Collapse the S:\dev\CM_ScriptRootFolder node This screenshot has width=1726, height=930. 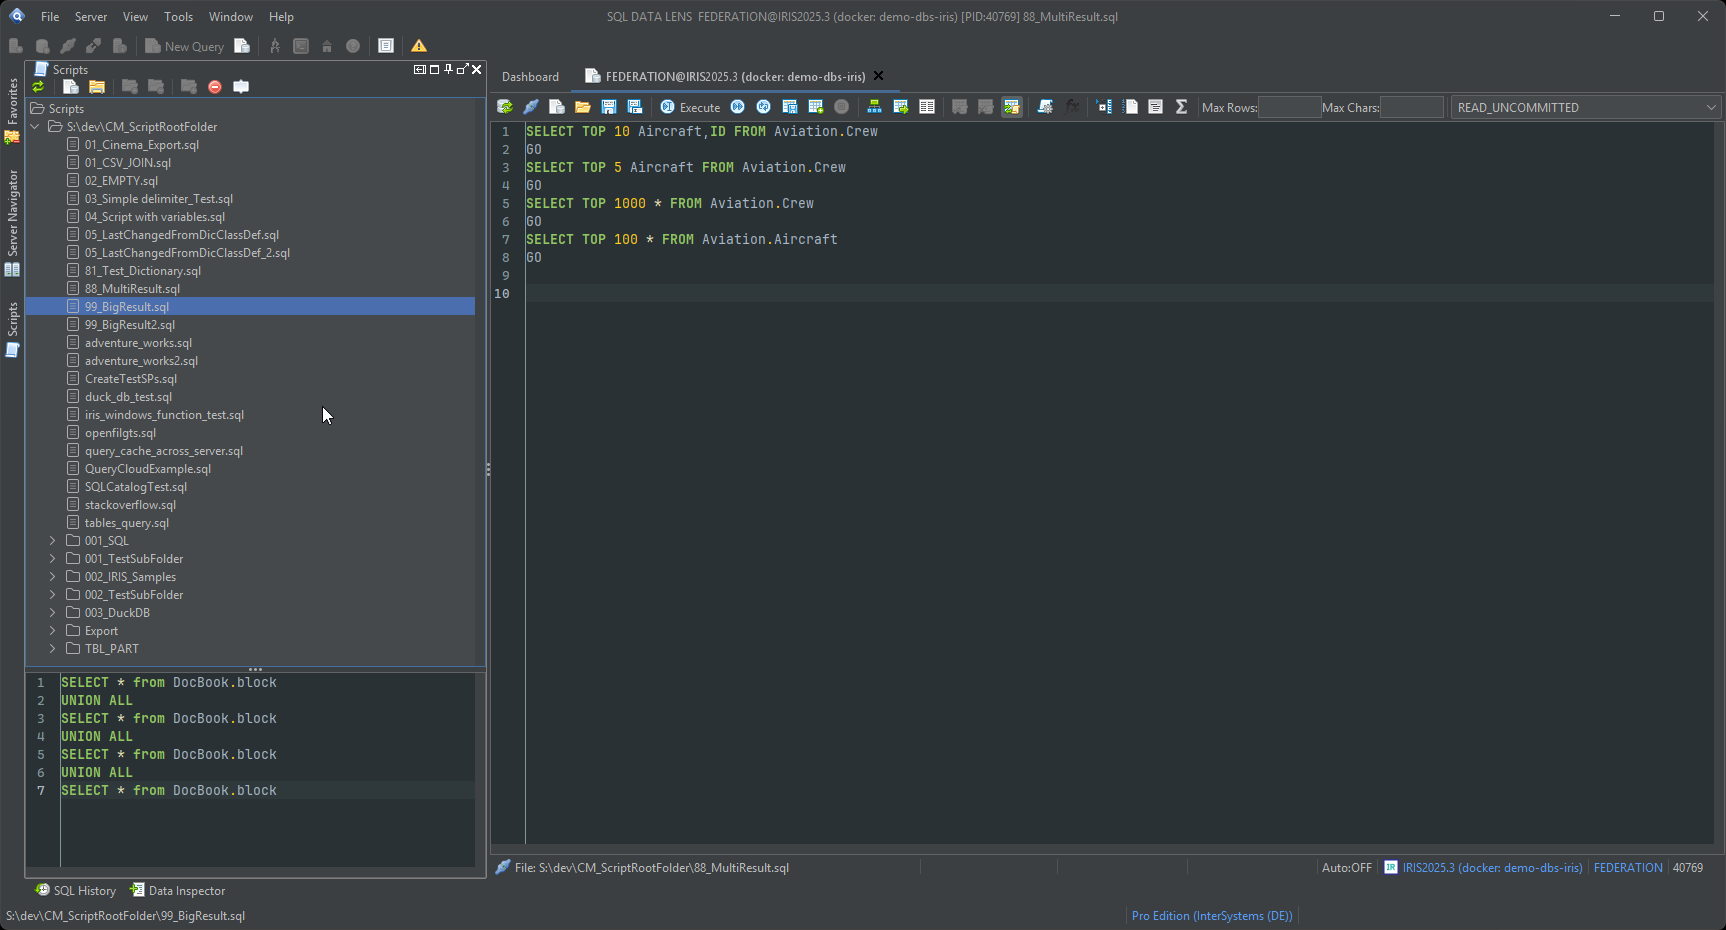[35, 127]
